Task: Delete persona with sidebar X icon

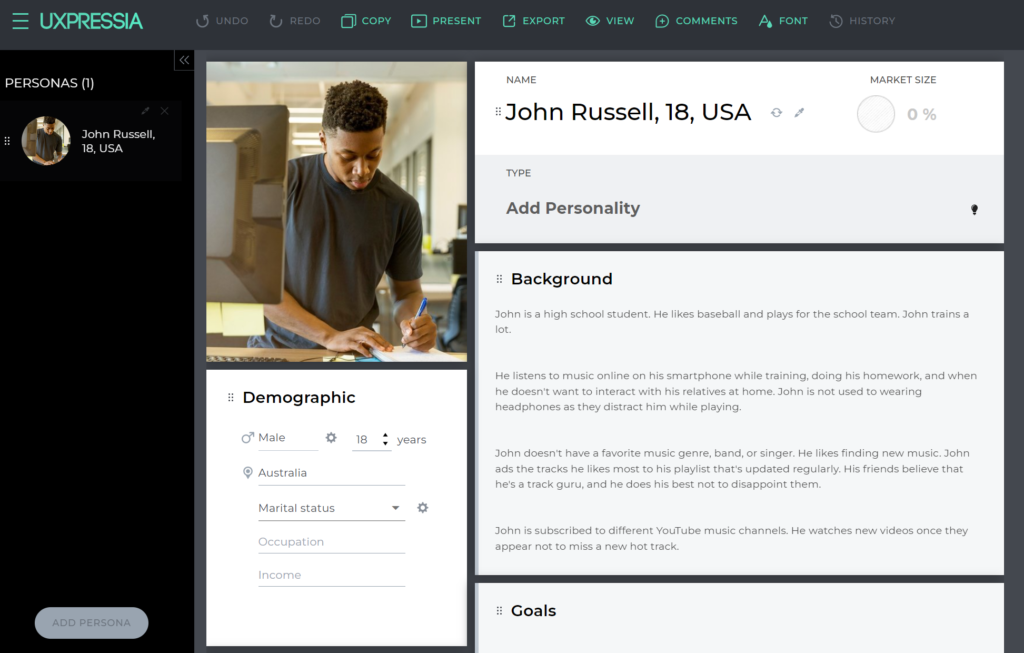Action: pos(164,111)
